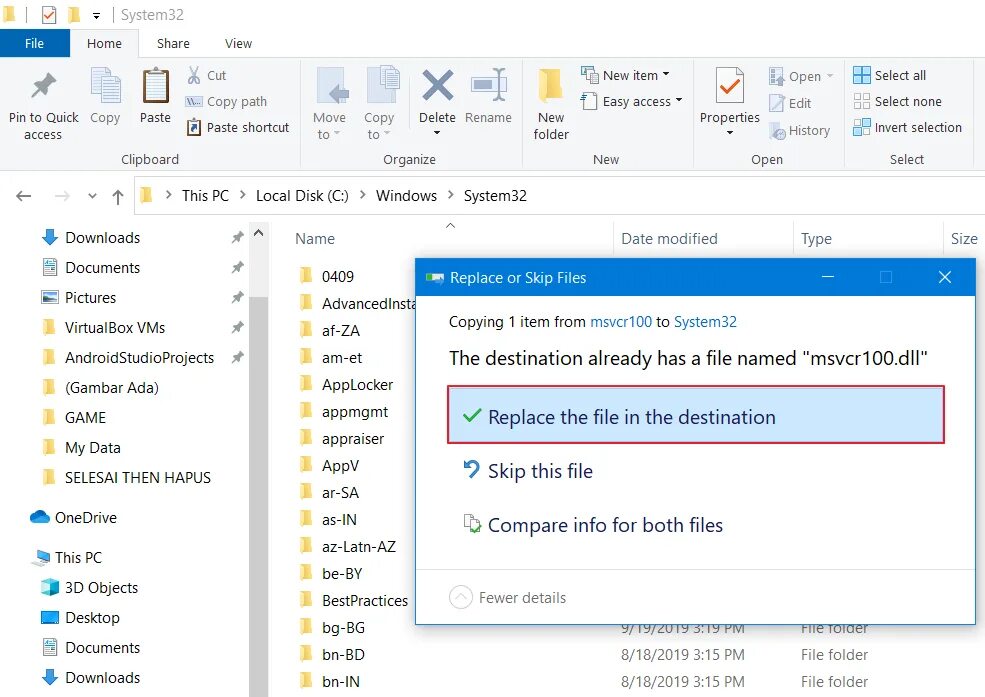The height and width of the screenshot is (697, 985).
Task: Click Pin to Quick access icon
Action: pyautogui.click(x=43, y=87)
